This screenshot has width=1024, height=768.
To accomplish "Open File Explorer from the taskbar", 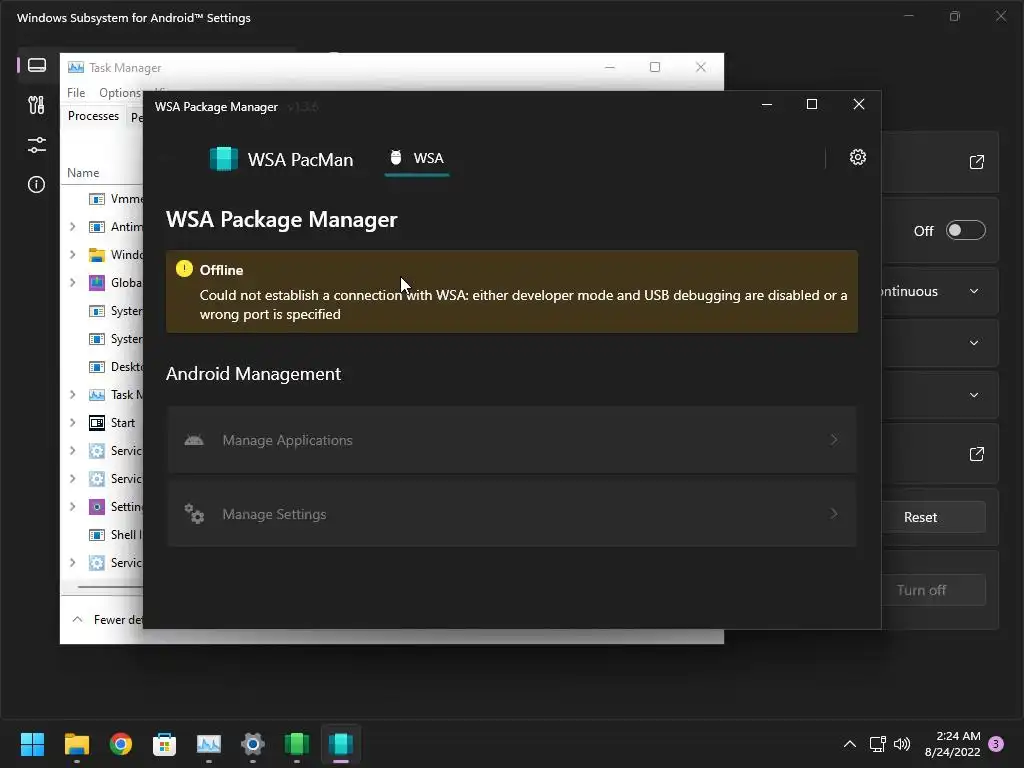I will tap(76, 744).
